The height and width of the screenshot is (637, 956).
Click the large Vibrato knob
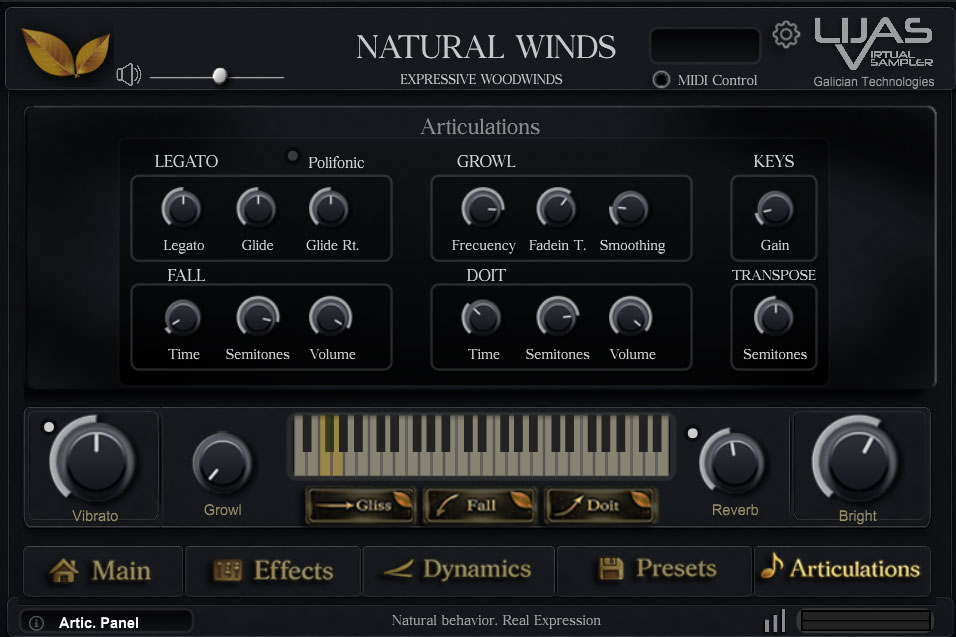click(95, 461)
